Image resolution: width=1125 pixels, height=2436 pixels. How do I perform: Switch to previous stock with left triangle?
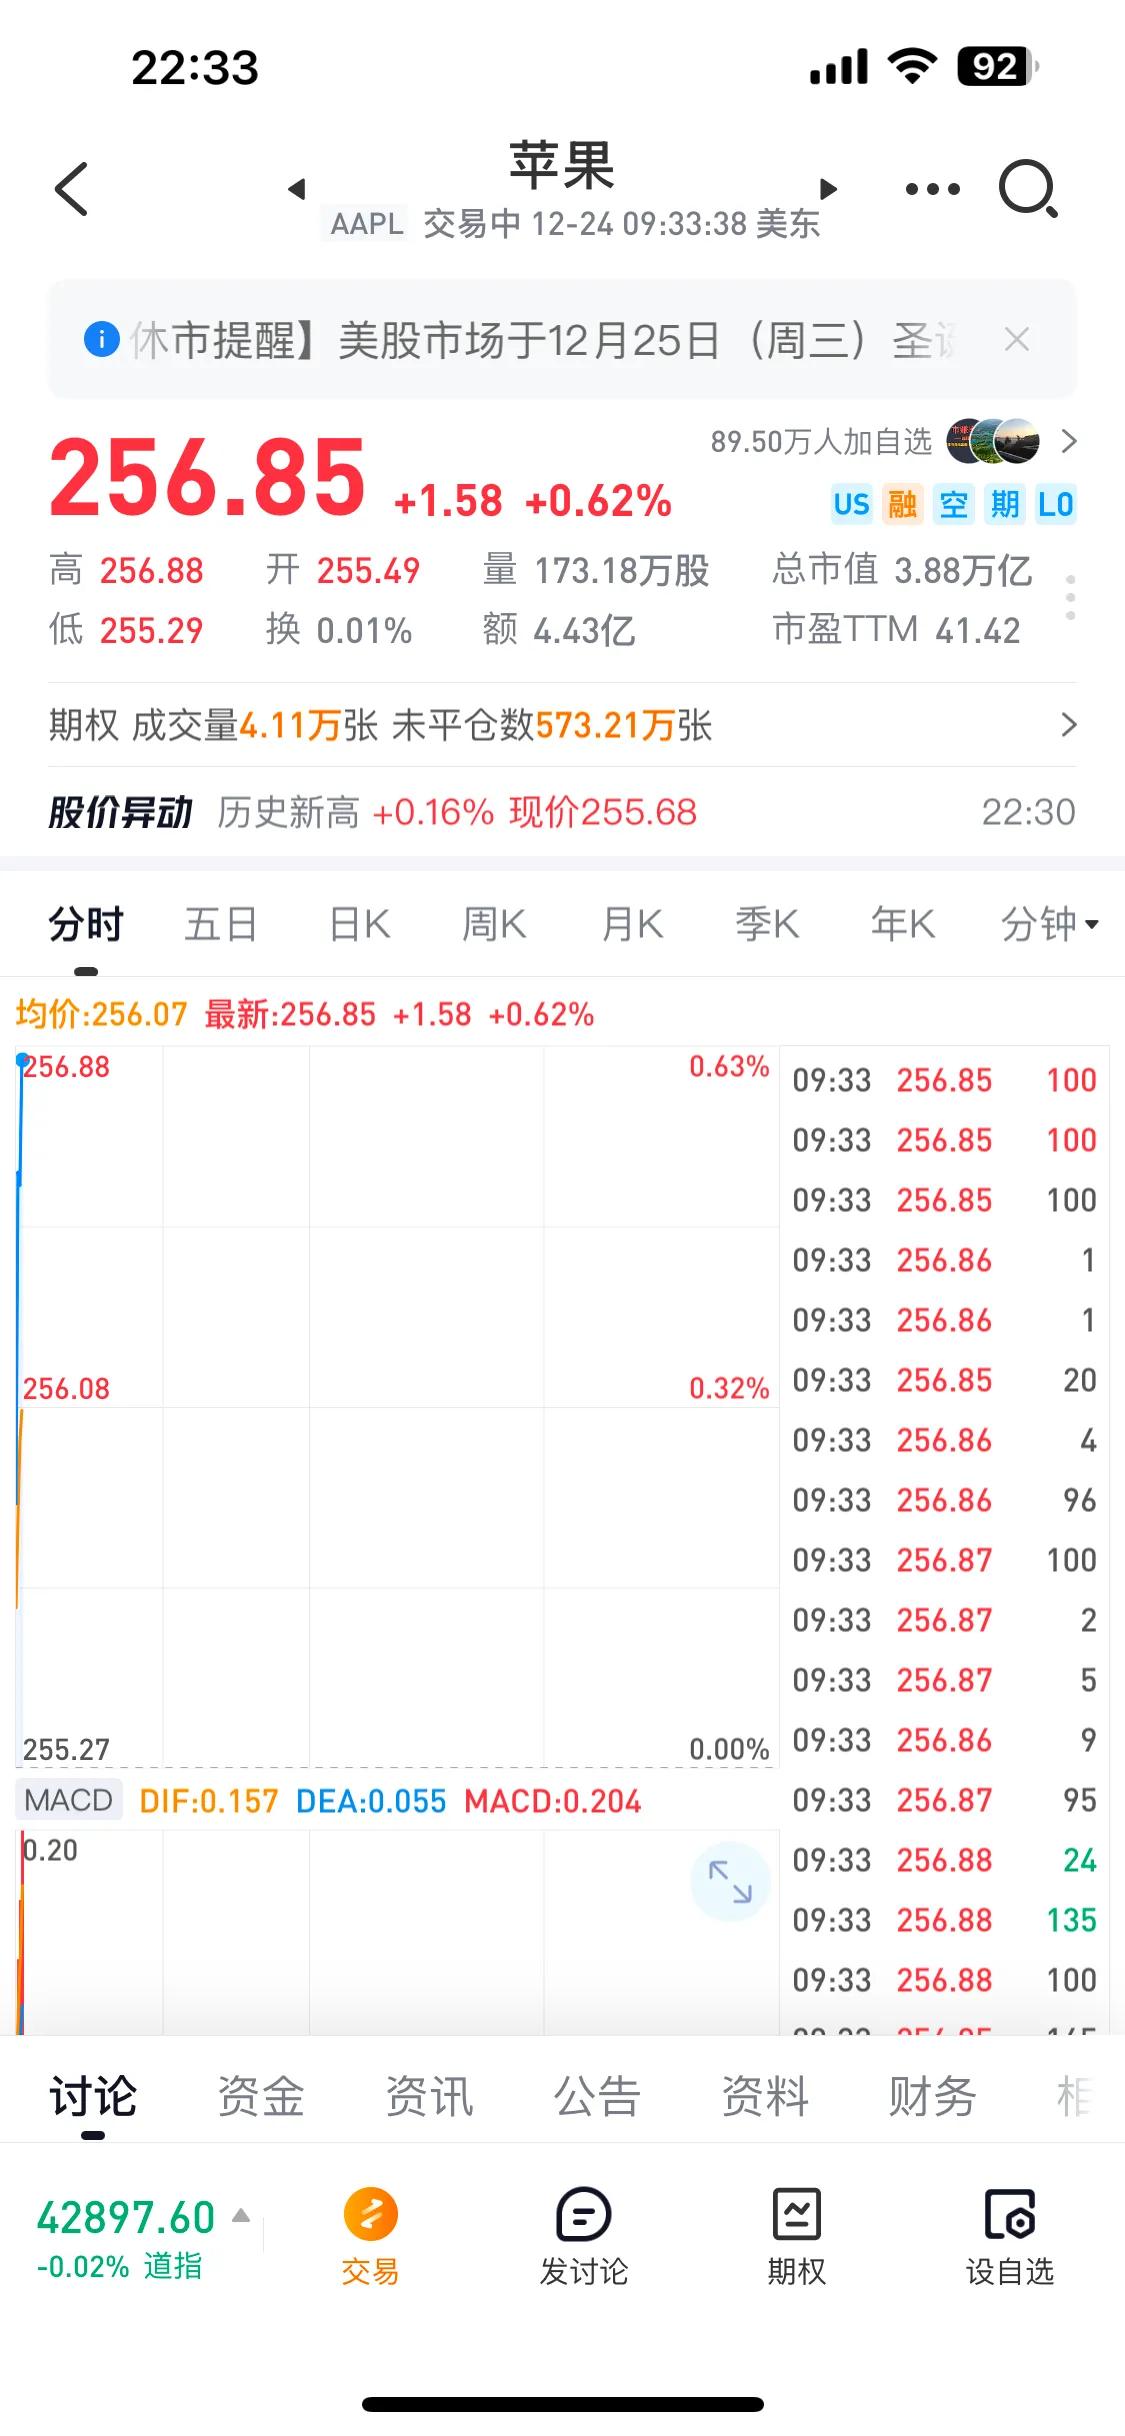tap(296, 188)
